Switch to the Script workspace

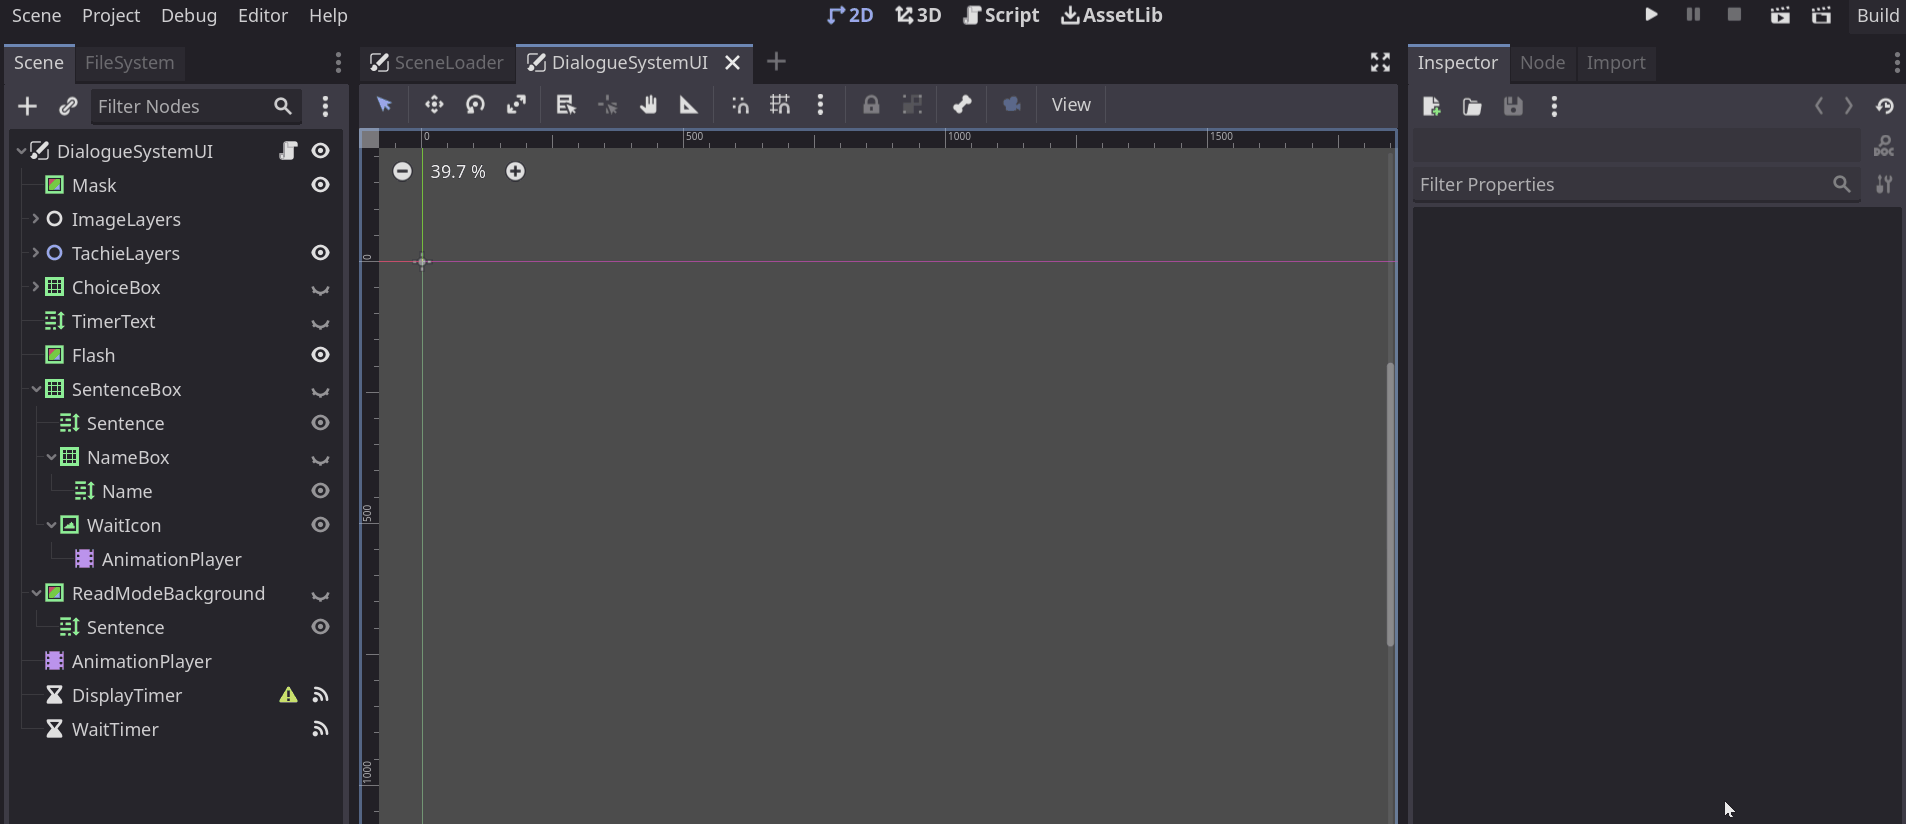tap(1001, 16)
